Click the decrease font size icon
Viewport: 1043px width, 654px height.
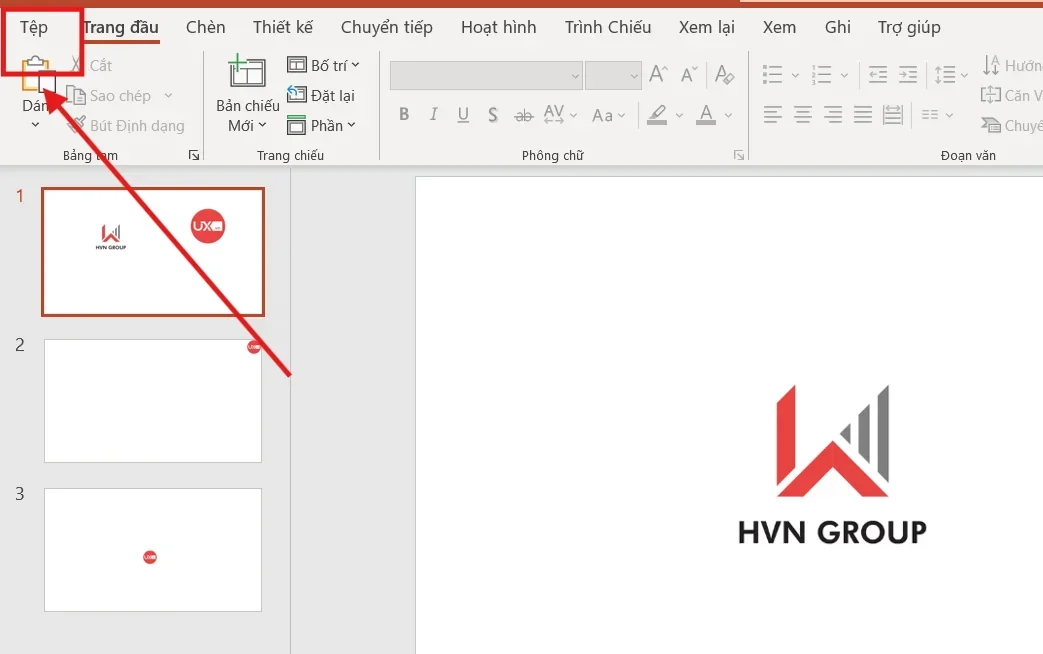pyautogui.click(x=689, y=74)
